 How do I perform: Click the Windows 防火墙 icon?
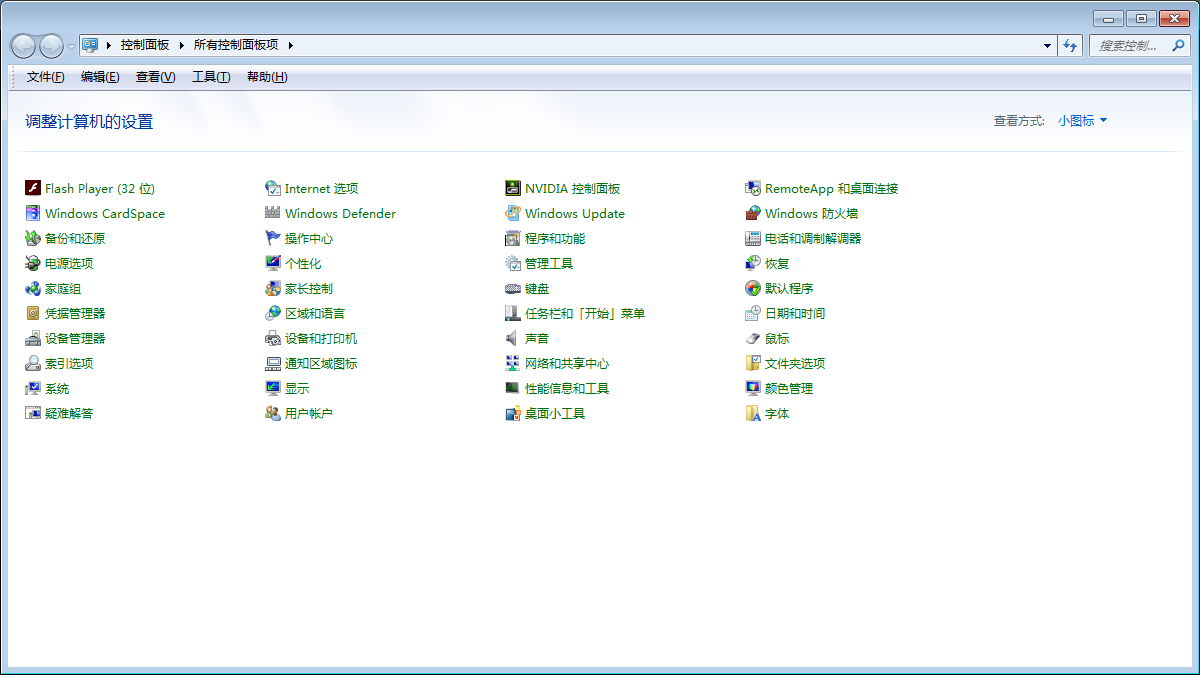753,213
